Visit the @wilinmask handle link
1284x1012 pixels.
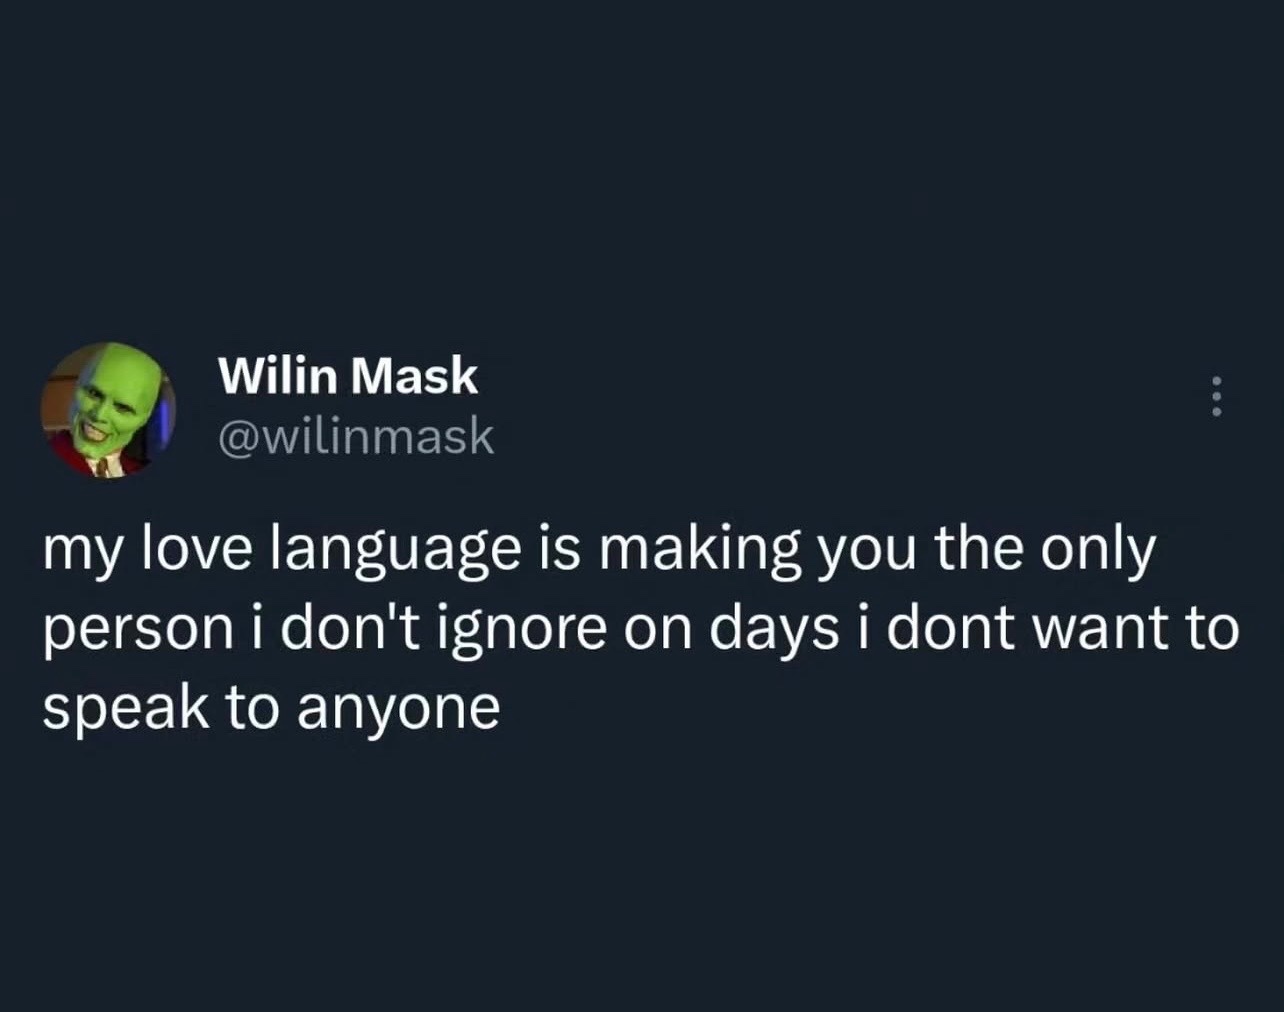356,436
